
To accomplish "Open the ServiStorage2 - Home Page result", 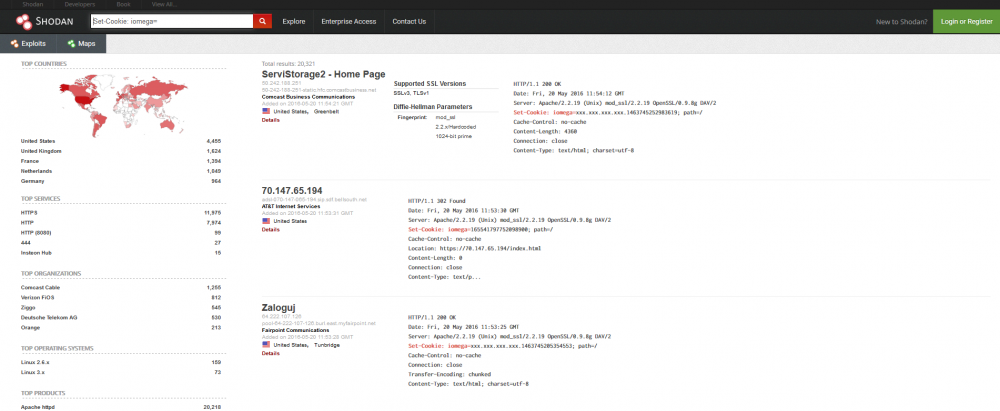I will 322,74.
